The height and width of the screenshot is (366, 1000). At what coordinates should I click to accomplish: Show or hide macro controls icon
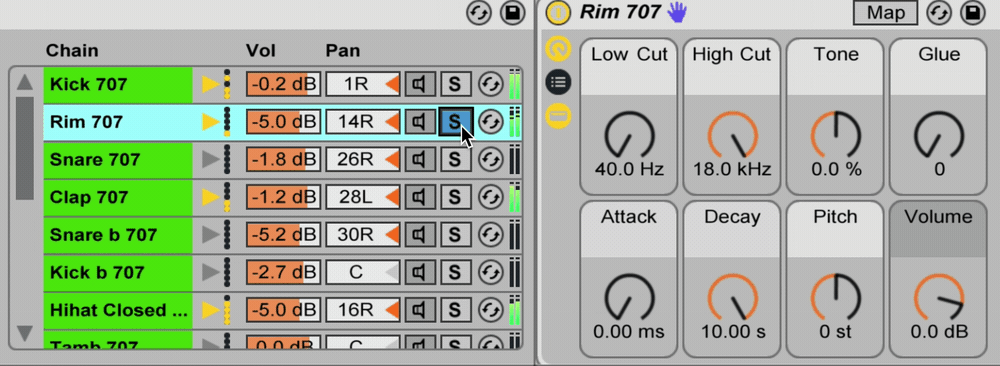tap(559, 48)
